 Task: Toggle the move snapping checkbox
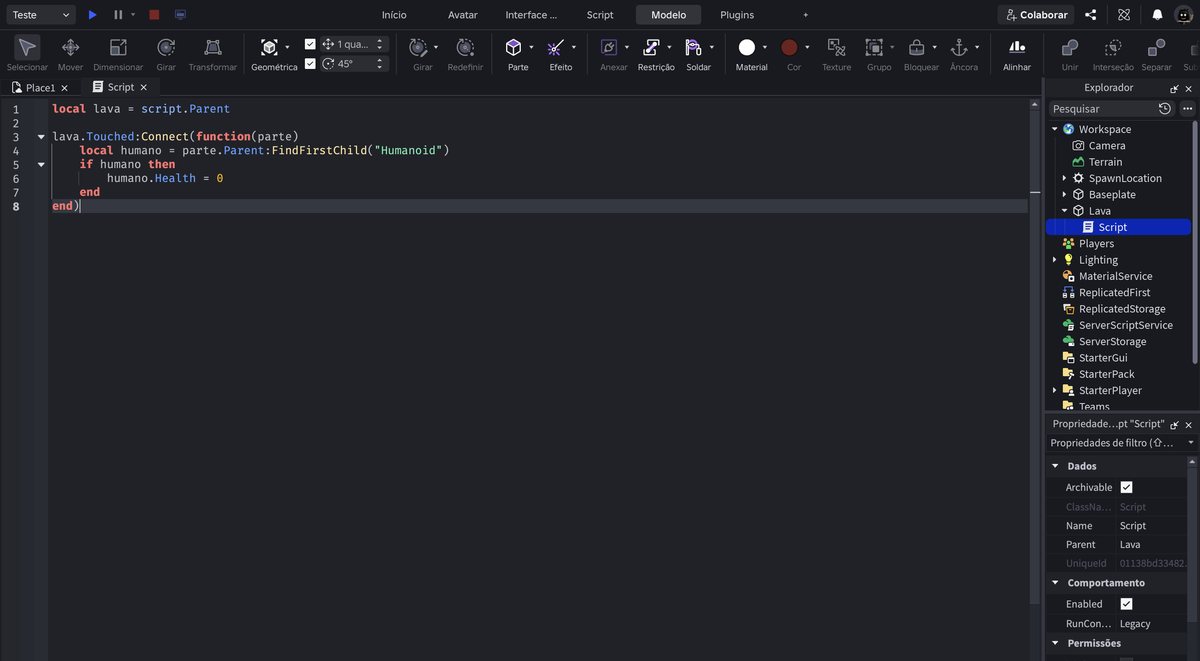pos(310,44)
